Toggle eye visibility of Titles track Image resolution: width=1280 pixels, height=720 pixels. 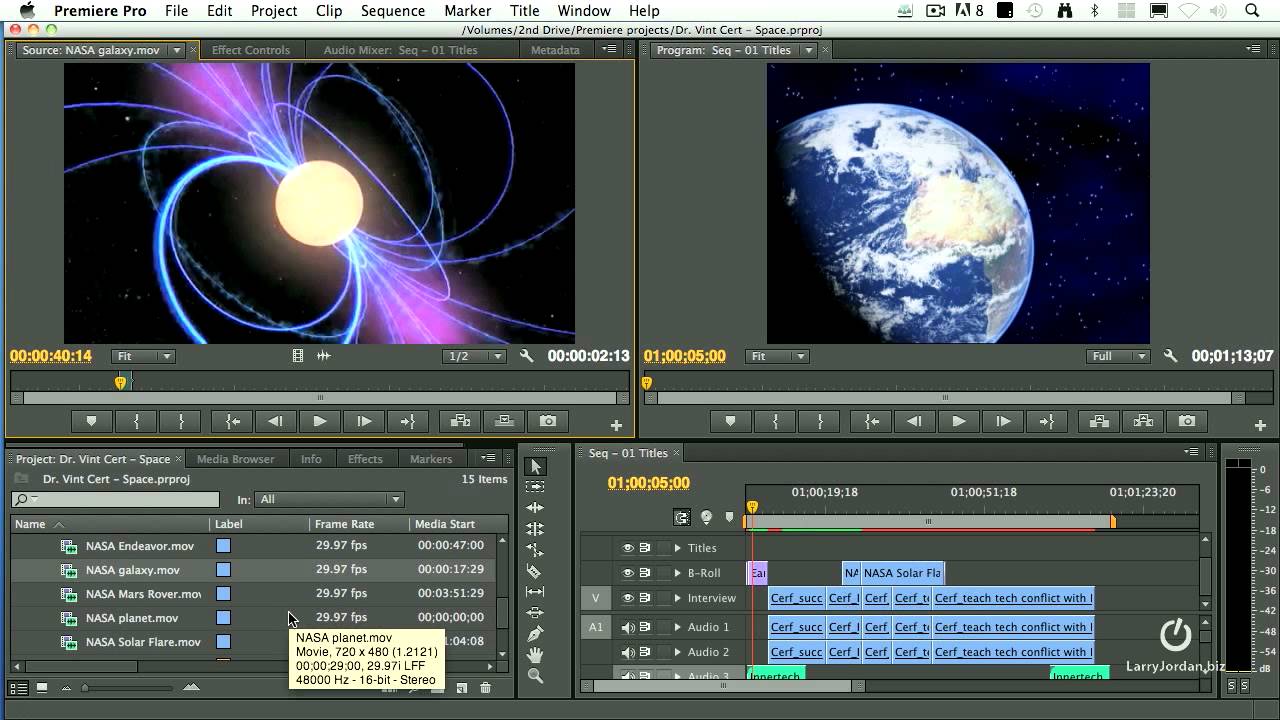[628, 548]
